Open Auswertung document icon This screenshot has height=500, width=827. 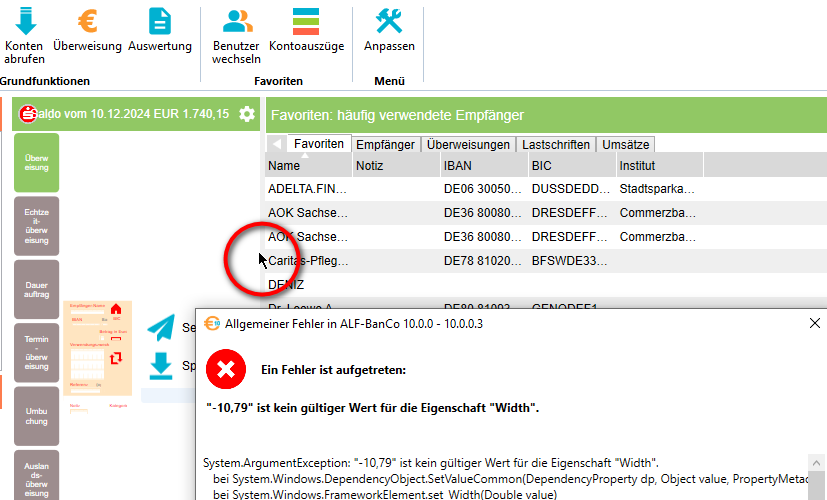point(160,21)
